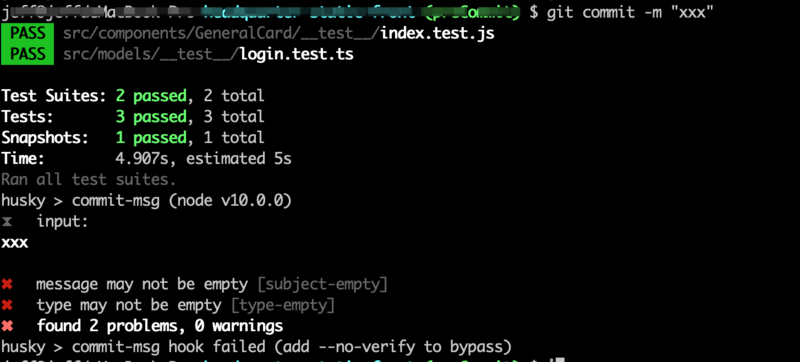Click the src/components/GeneralCard/__test__/ path
Image resolution: width=800 pixels, height=362 pixels.
click(221, 34)
